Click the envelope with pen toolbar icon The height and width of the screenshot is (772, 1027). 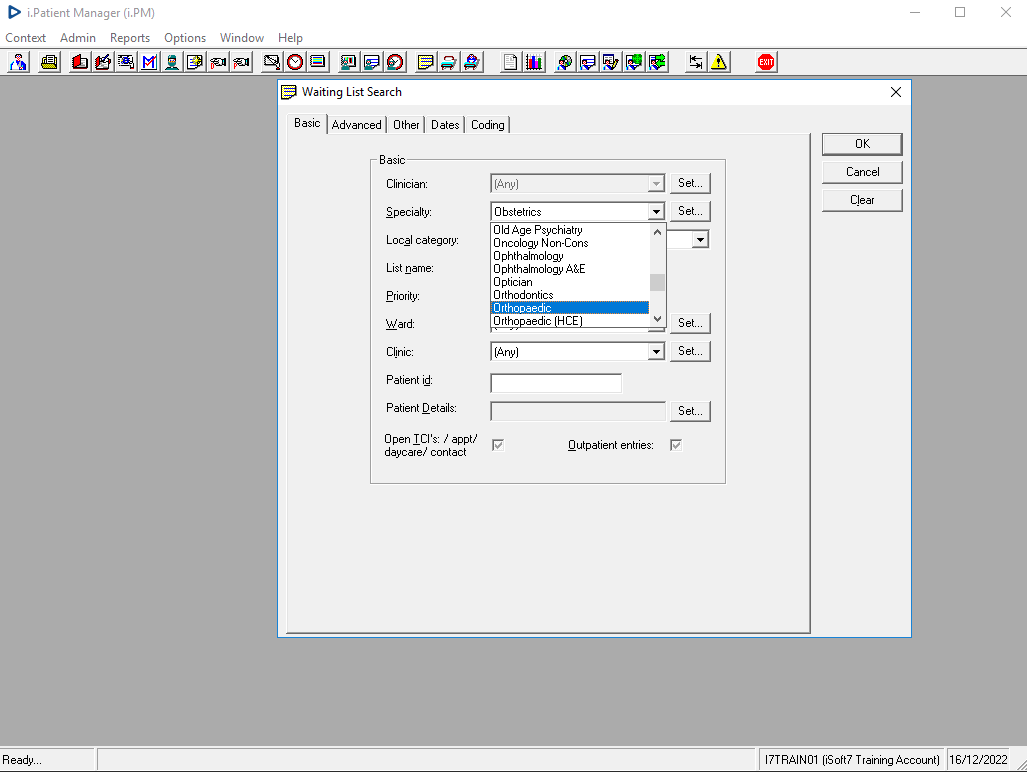[271, 62]
